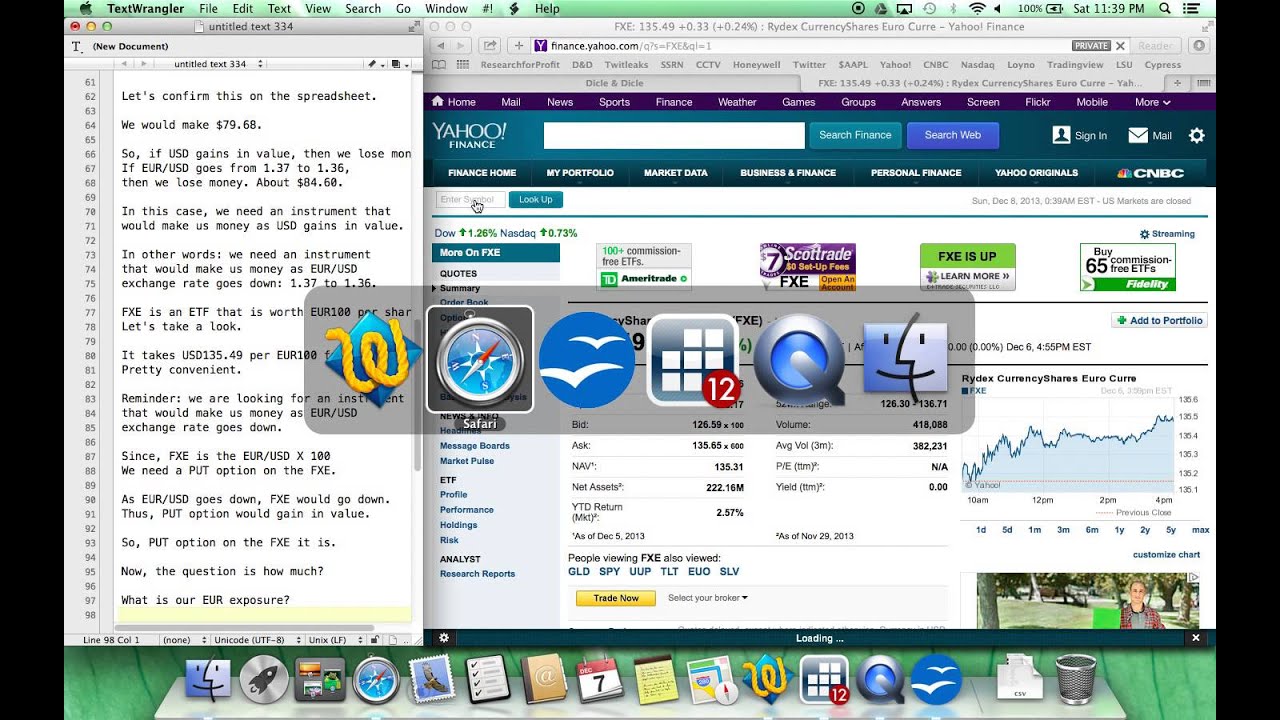Open the Go menu
Image resolution: width=1280 pixels, height=720 pixels.
click(403, 8)
